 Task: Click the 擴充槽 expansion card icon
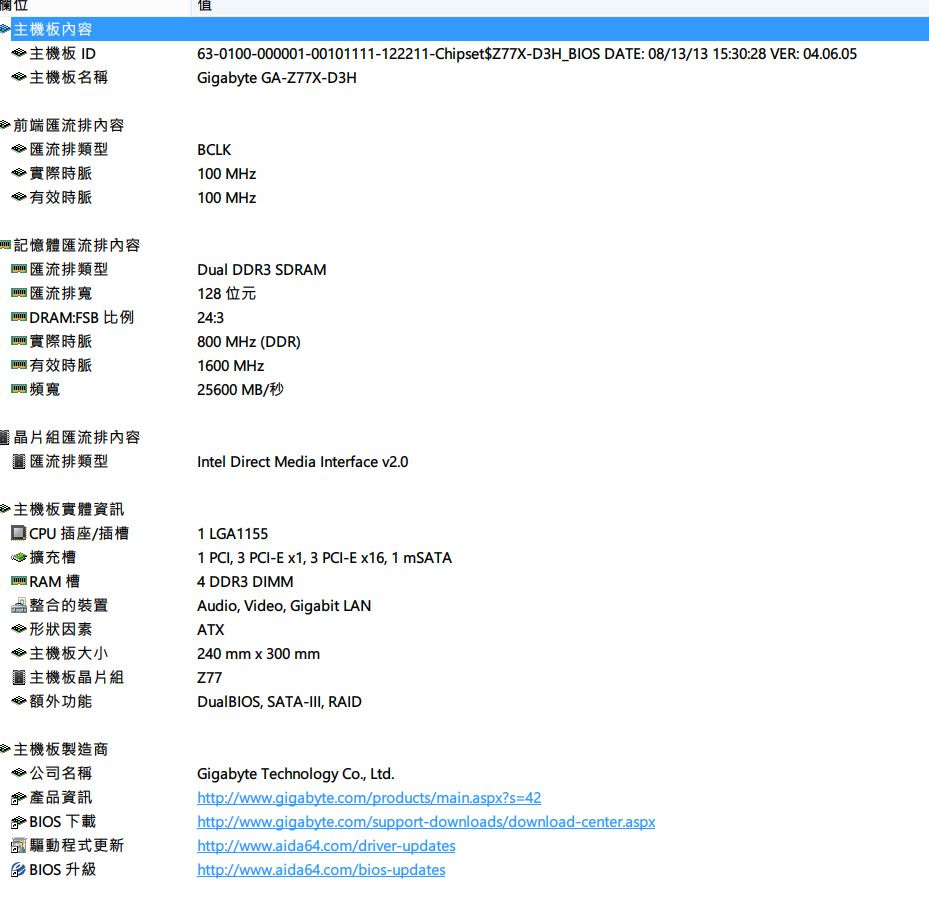tap(19, 557)
